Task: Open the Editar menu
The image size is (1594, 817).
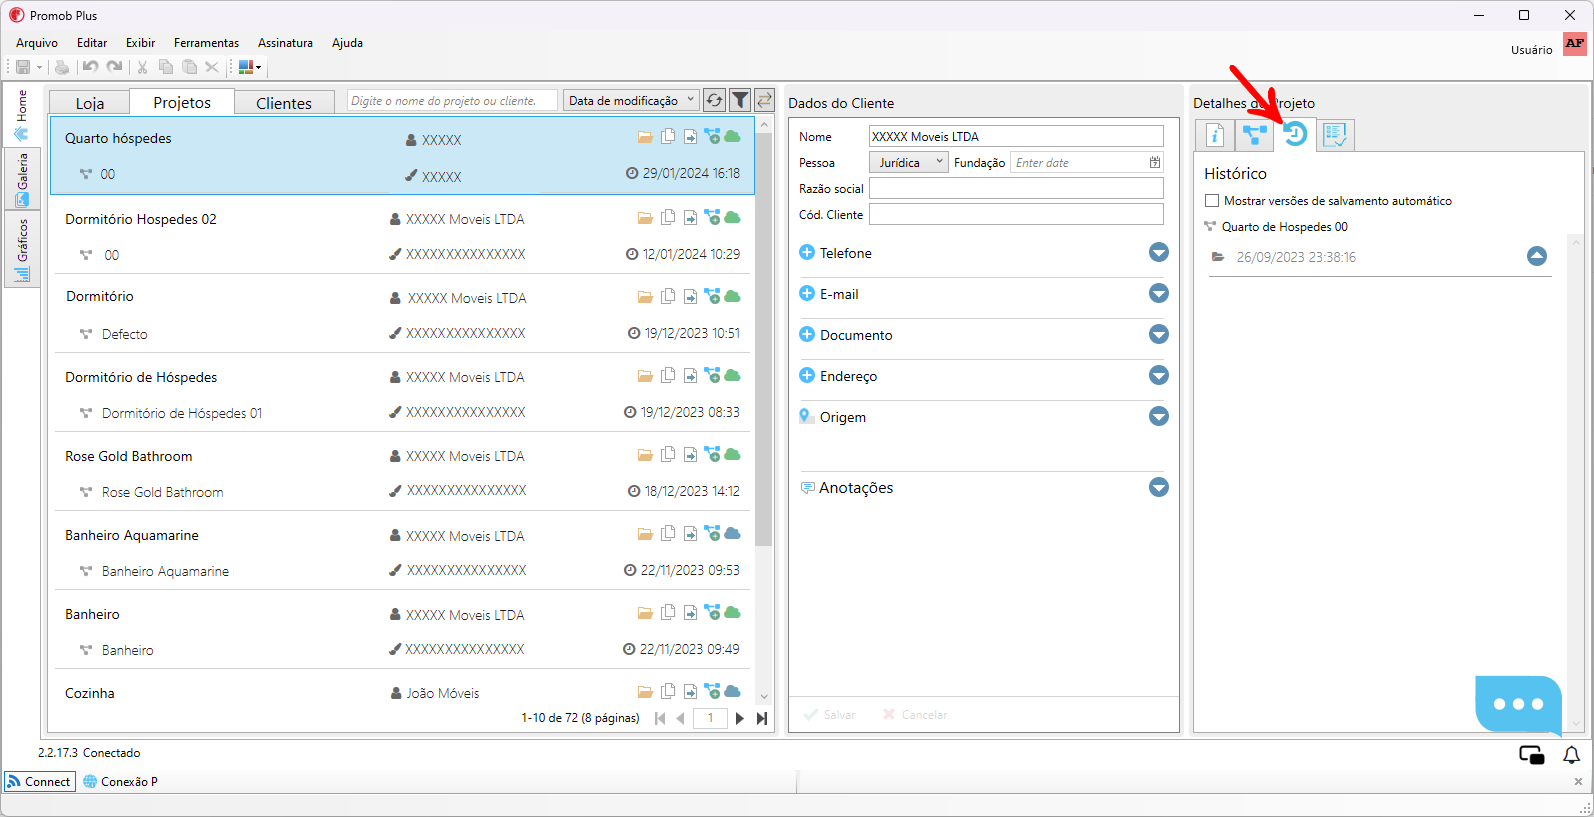Action: pos(92,43)
